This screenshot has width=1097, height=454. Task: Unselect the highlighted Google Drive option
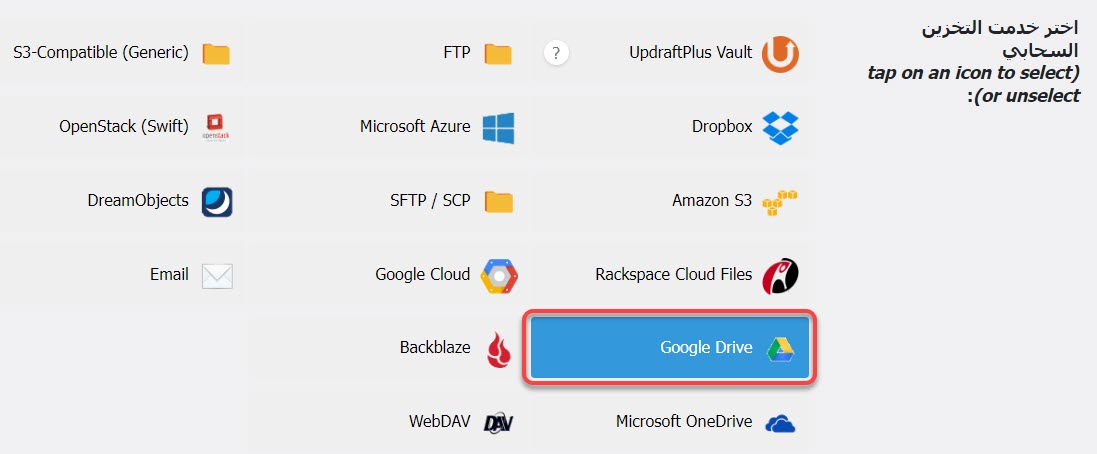click(x=669, y=348)
